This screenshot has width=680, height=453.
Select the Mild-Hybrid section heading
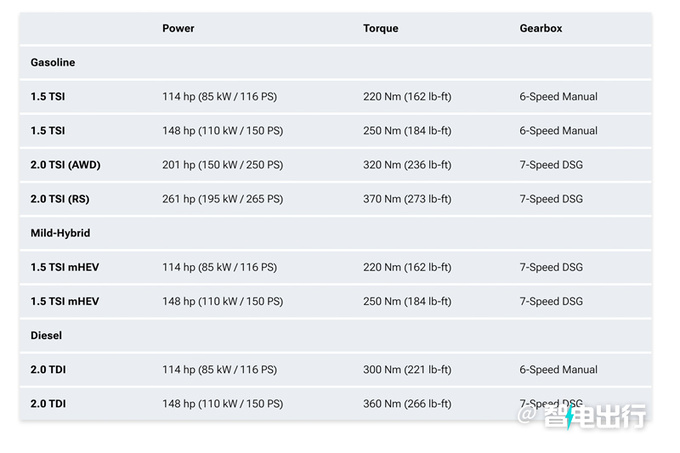(60, 233)
